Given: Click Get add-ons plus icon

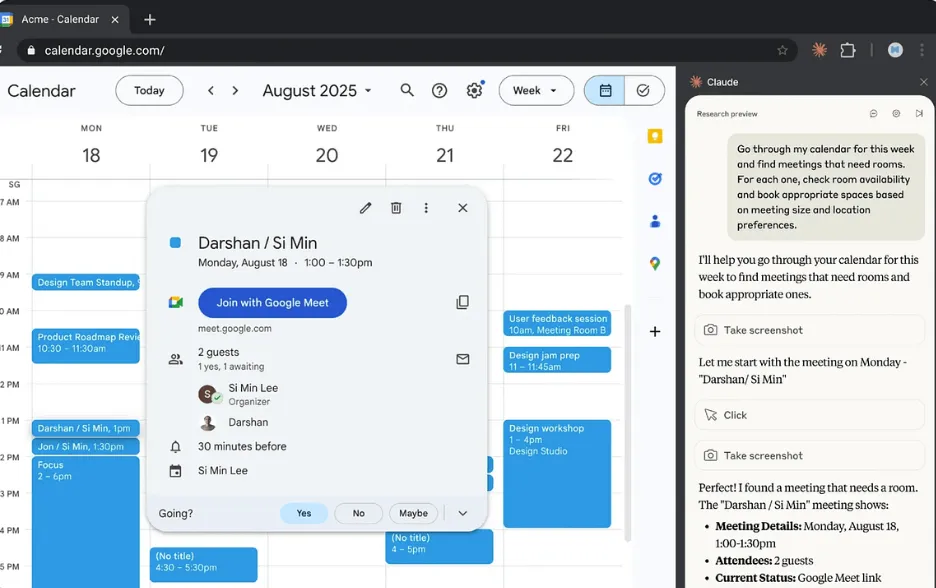Looking at the screenshot, I should click(x=655, y=331).
